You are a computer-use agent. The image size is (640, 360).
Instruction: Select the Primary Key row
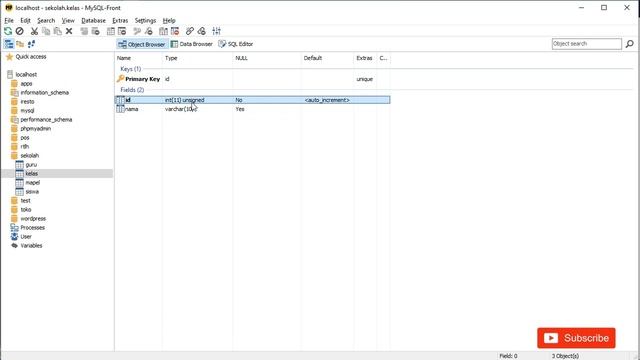(253, 79)
